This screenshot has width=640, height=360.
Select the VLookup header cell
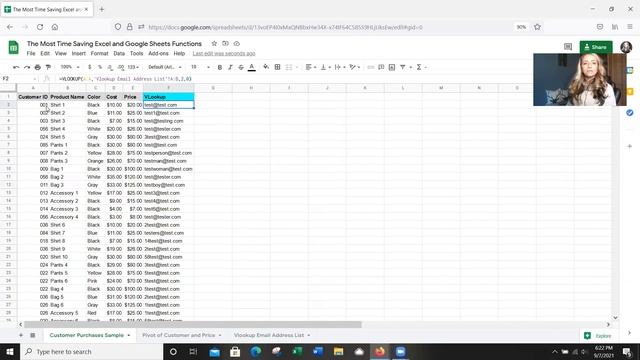tap(169, 97)
